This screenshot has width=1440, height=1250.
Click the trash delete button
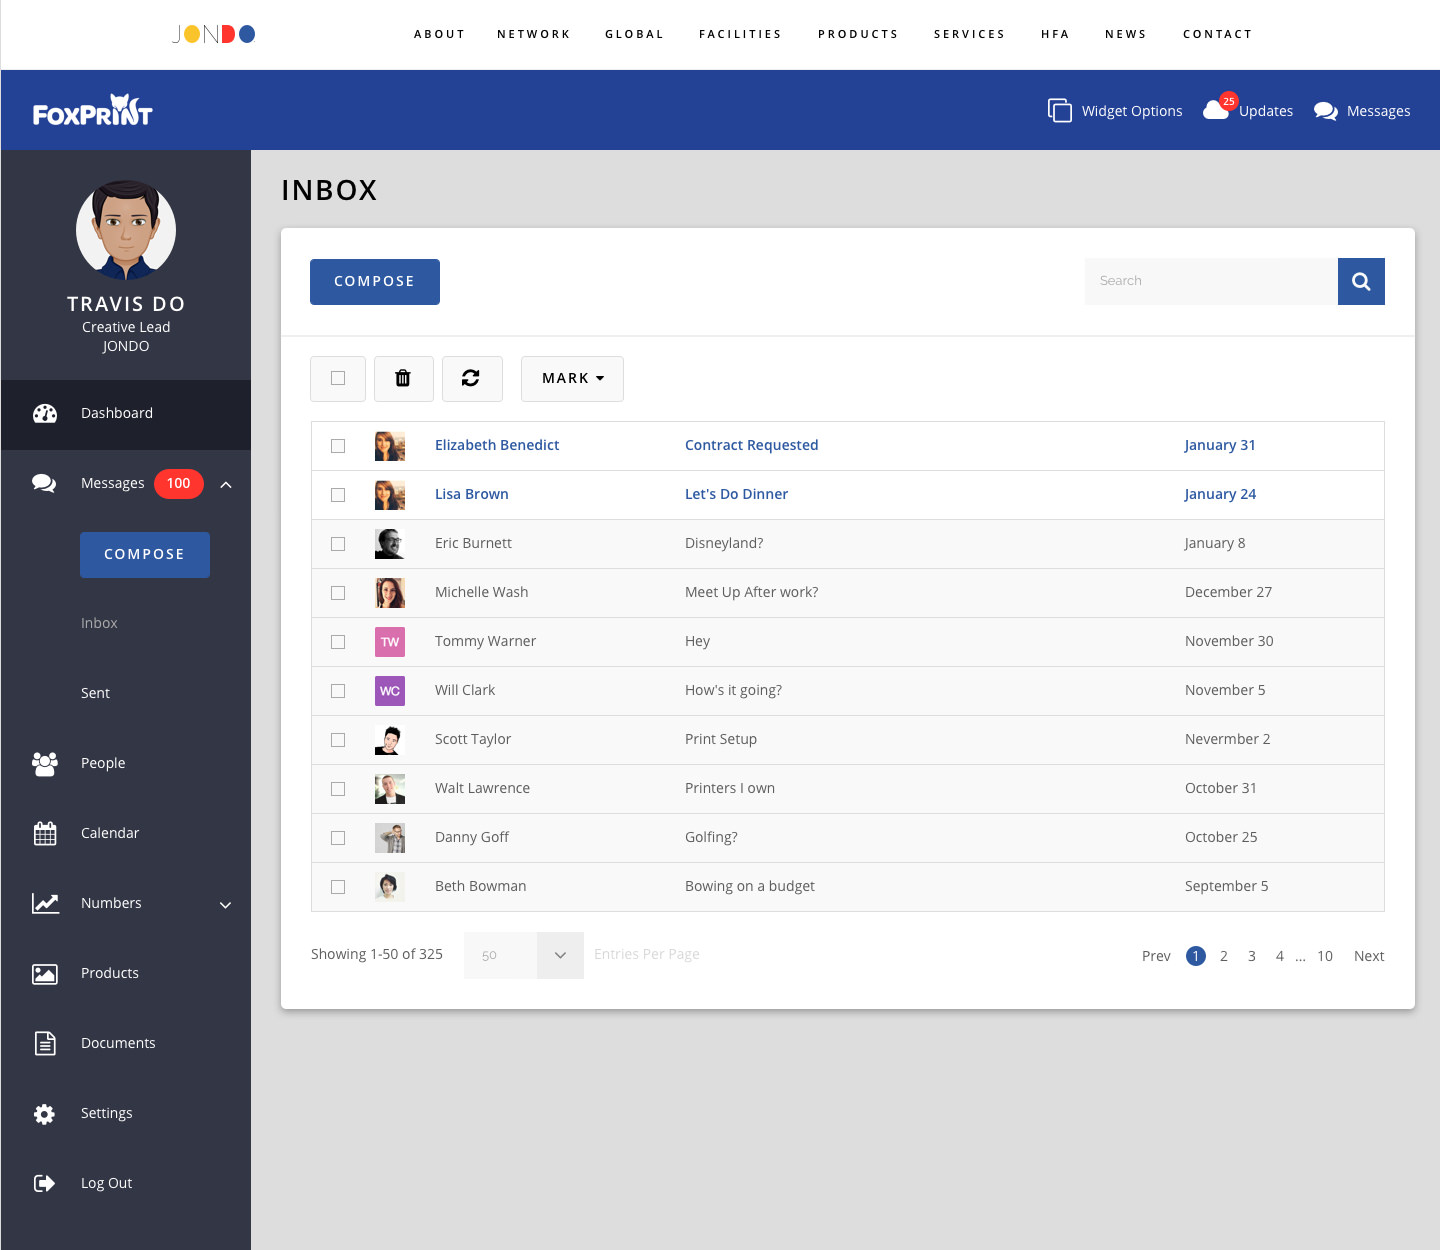coord(403,378)
